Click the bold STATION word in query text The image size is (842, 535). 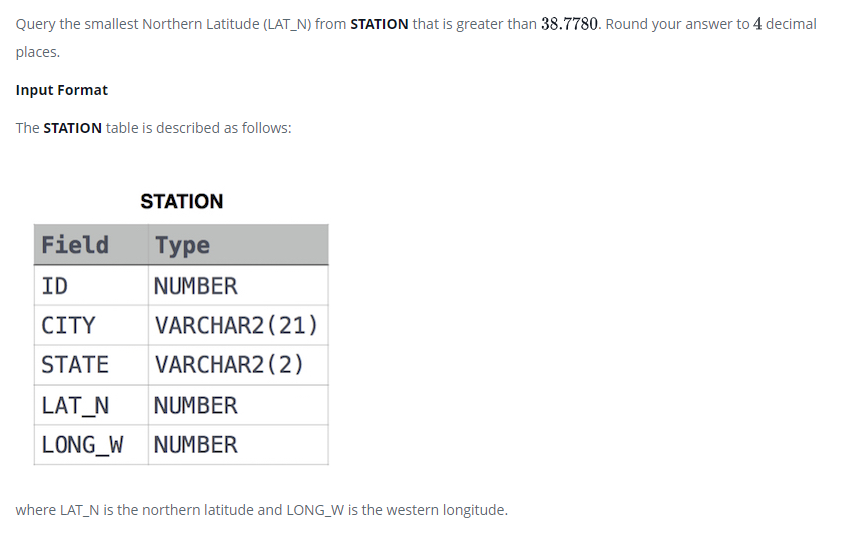click(x=379, y=24)
